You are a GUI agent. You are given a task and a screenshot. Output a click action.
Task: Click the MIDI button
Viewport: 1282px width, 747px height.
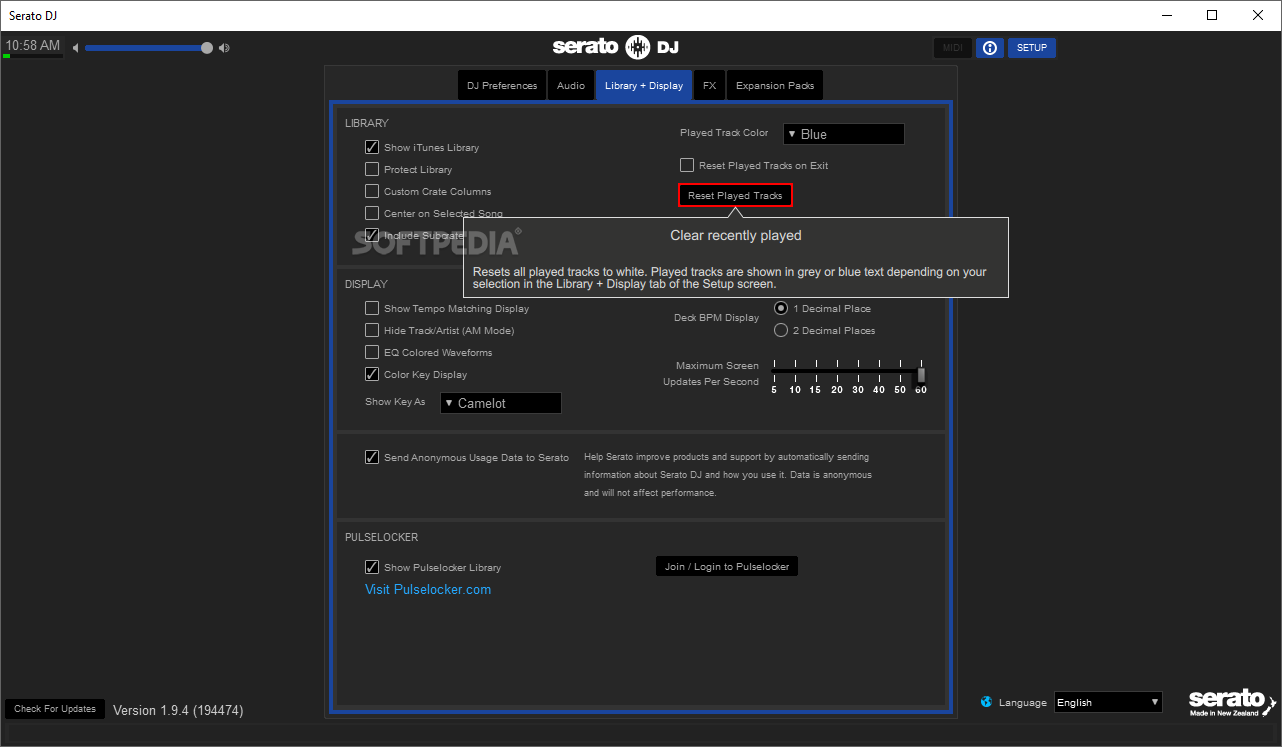coord(952,48)
